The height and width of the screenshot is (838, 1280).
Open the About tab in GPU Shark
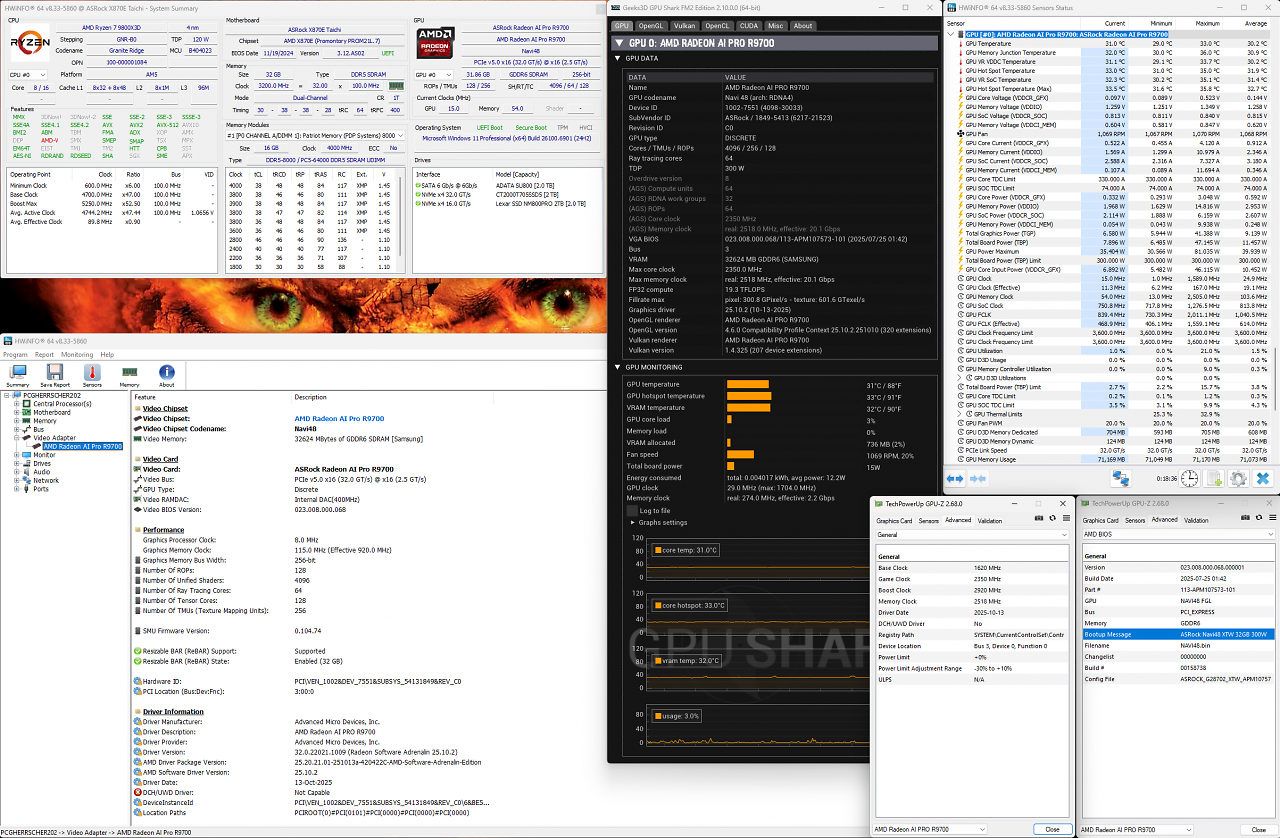pos(804,25)
